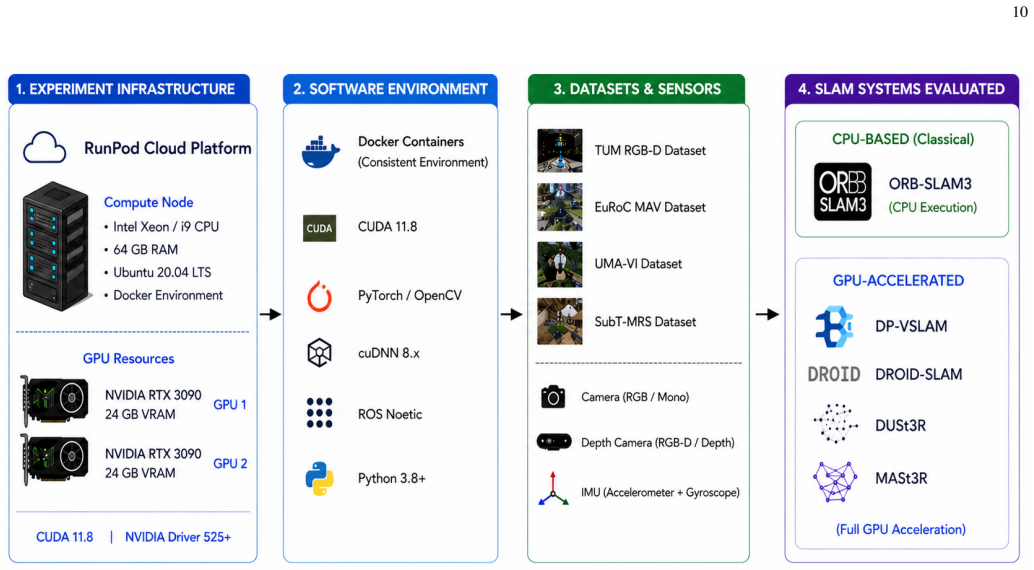
Task: Click the RunPod cloud icon
Action: 44,147
